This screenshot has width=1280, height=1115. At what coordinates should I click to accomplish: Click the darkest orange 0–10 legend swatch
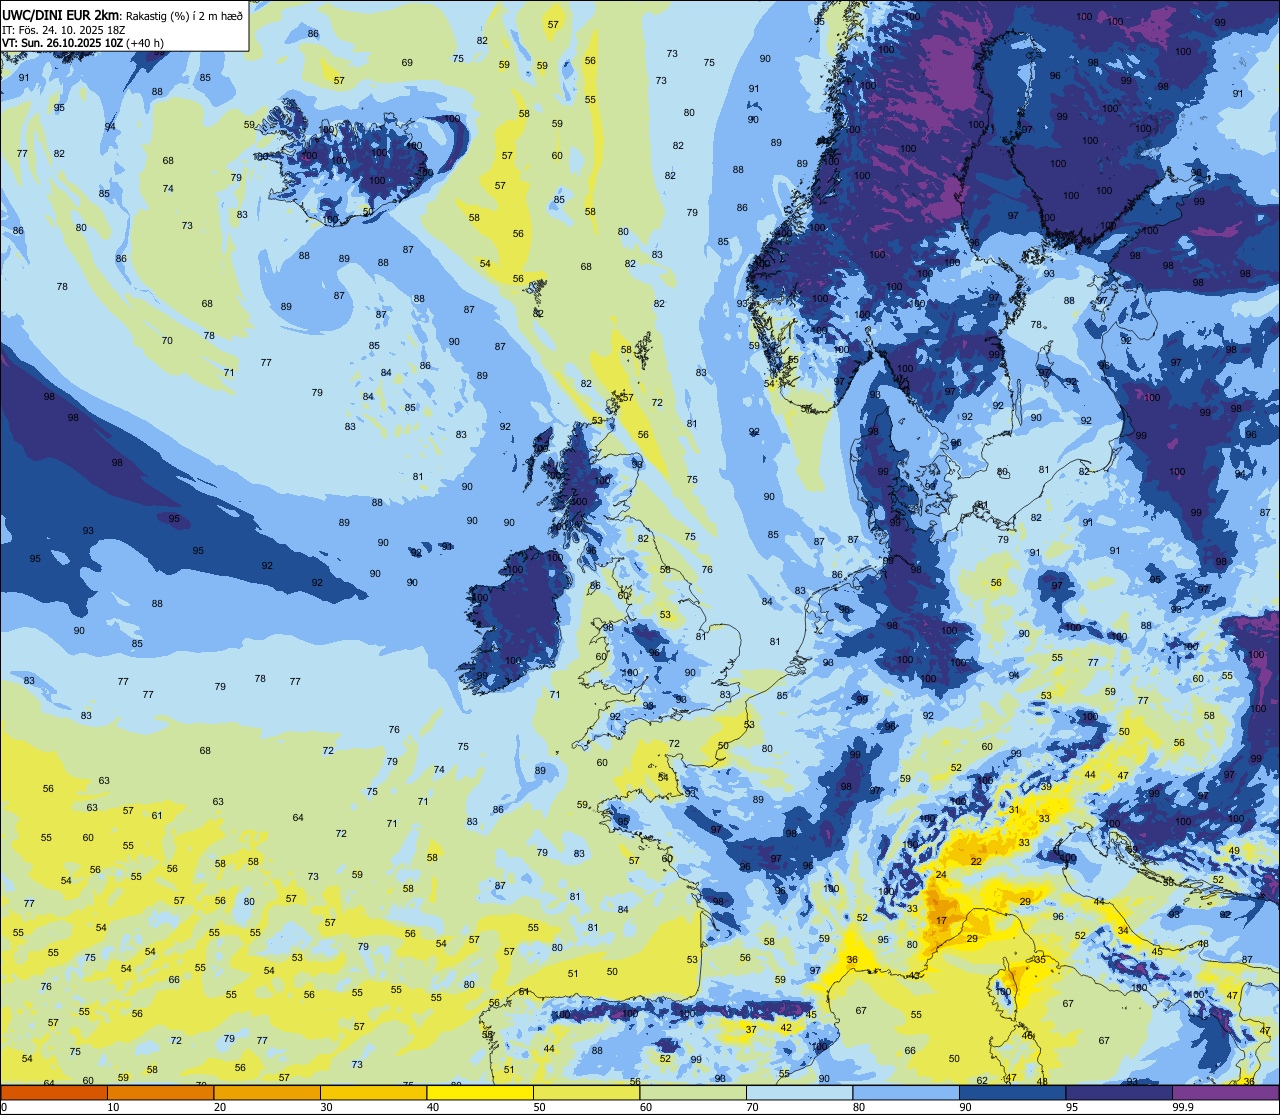[54, 1093]
